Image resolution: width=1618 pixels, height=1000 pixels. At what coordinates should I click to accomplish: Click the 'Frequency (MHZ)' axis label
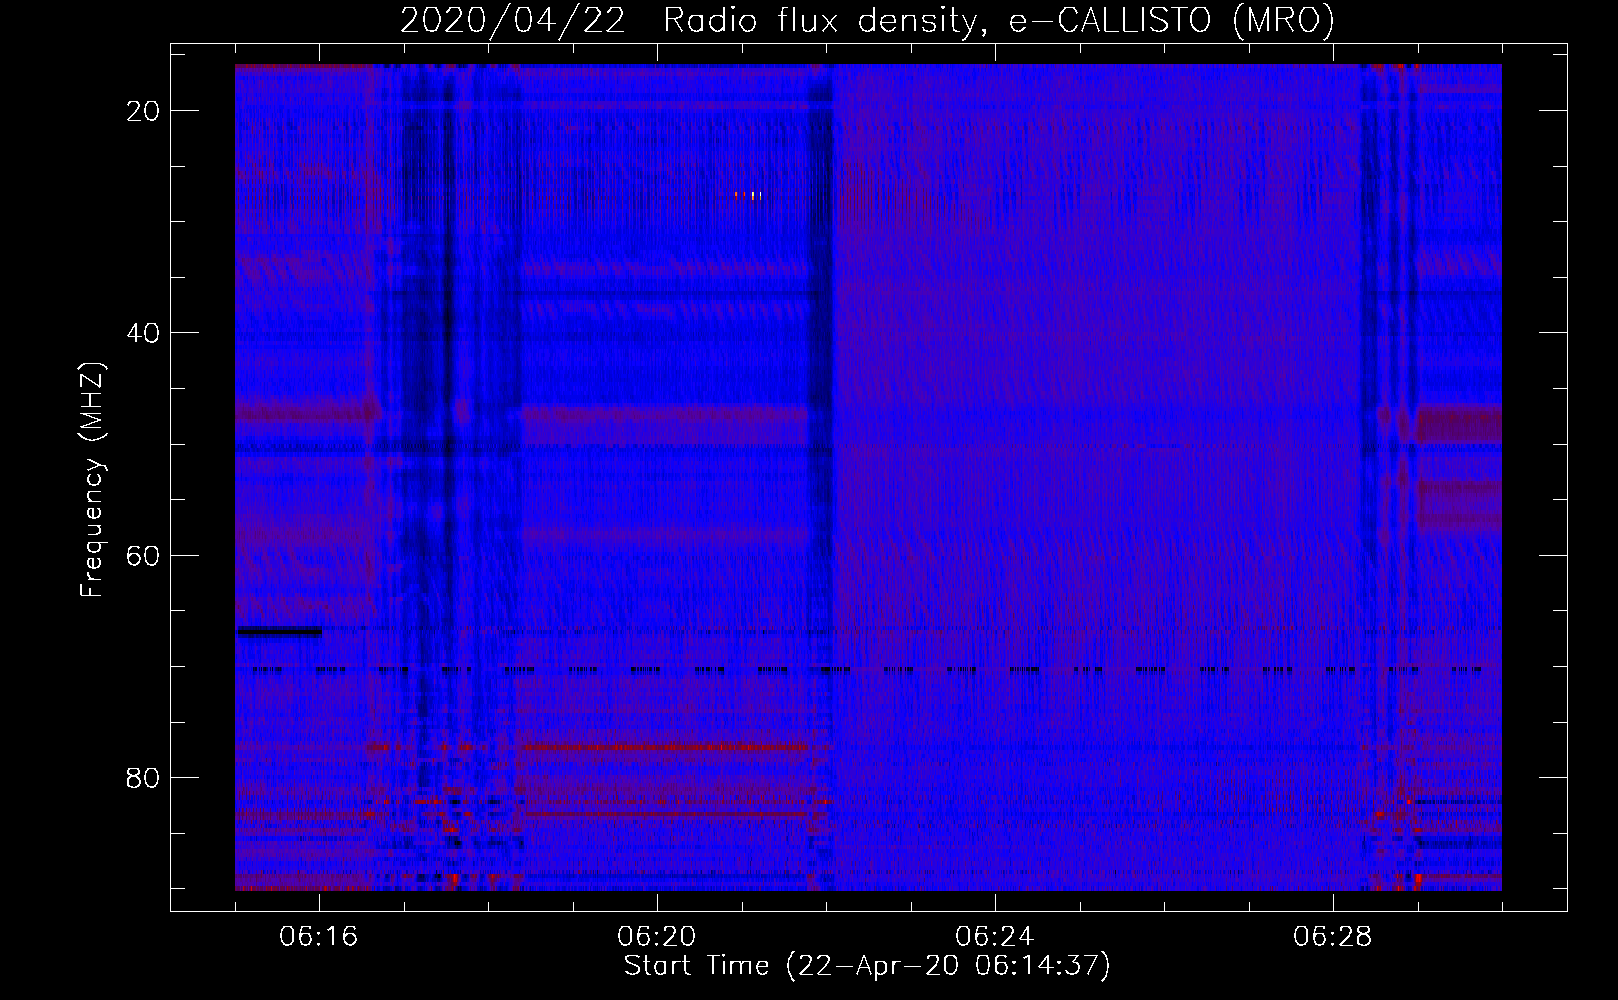point(92,480)
